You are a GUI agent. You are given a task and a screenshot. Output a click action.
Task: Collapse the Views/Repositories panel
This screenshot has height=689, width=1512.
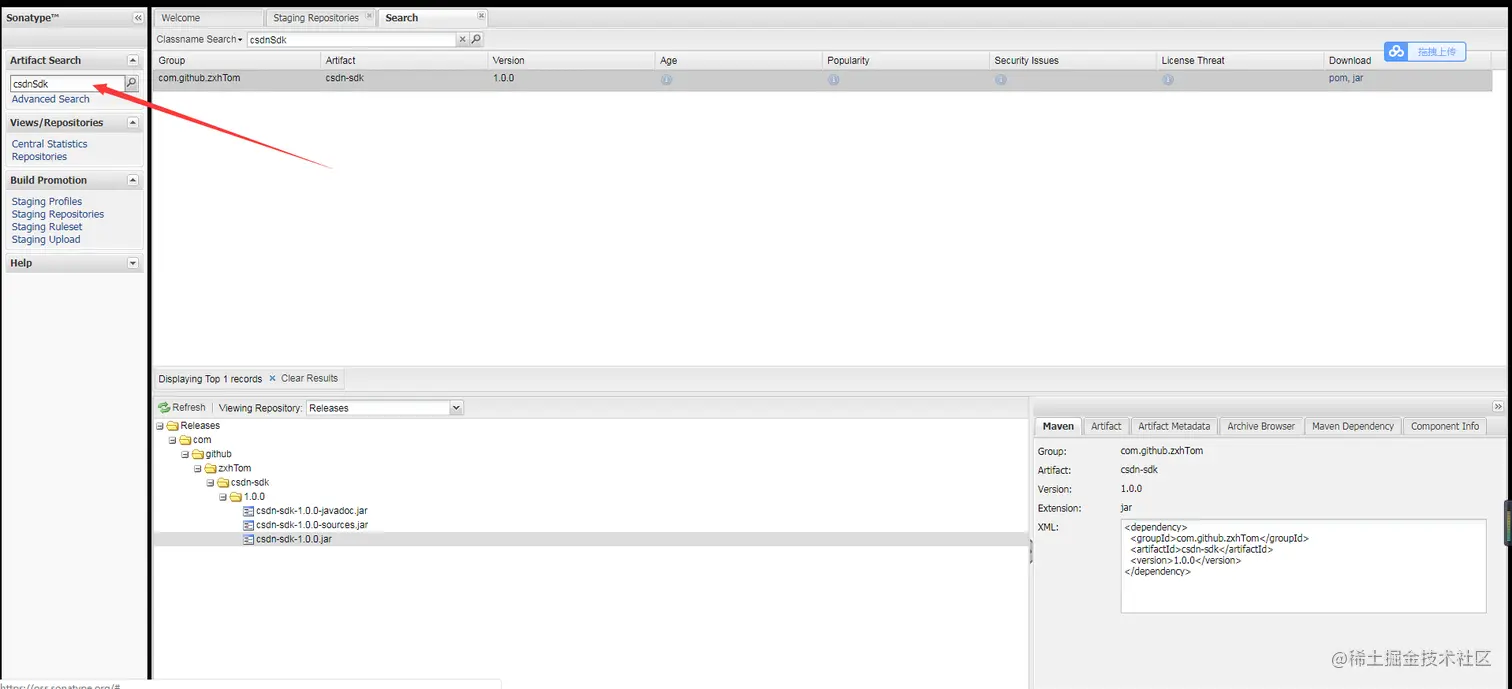click(133, 123)
